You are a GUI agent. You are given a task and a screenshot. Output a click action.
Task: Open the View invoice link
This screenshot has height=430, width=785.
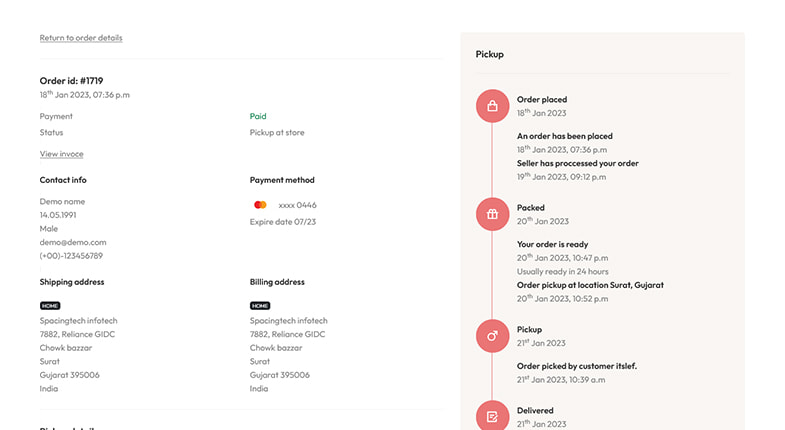pyautogui.click(x=62, y=154)
